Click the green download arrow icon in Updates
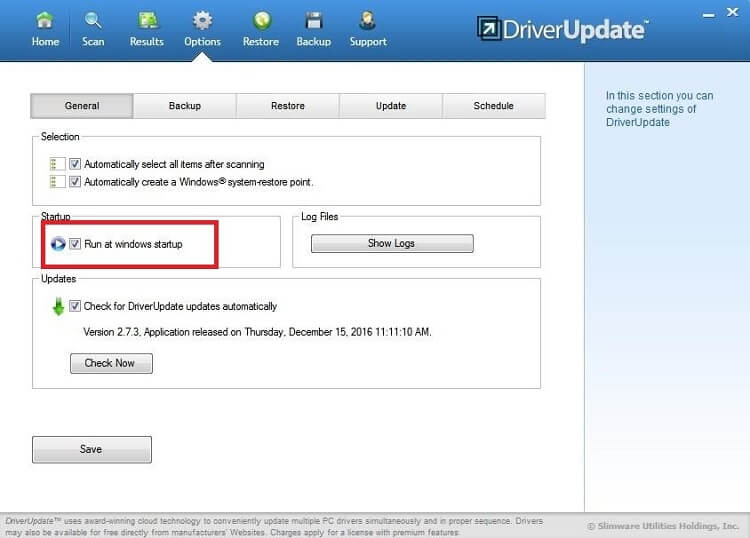The width and height of the screenshot is (750, 538). [x=58, y=307]
